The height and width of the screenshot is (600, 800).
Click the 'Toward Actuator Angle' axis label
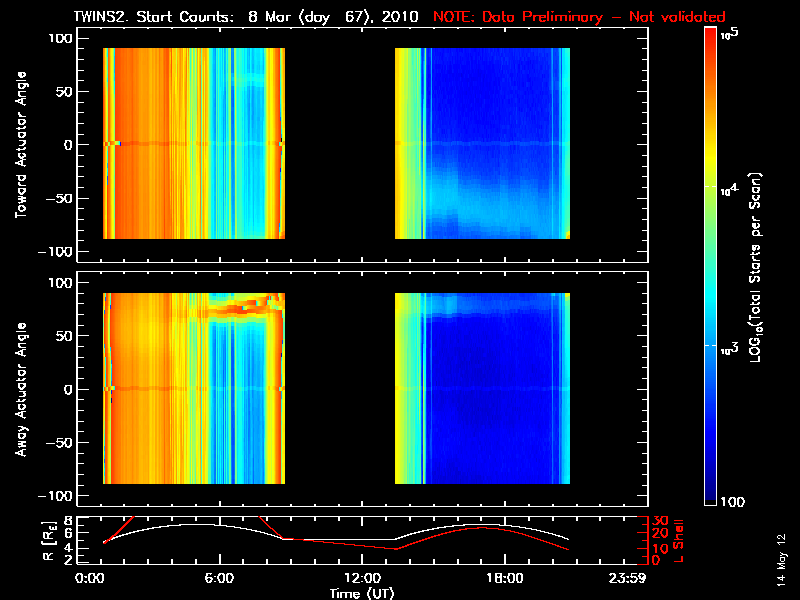point(21,144)
